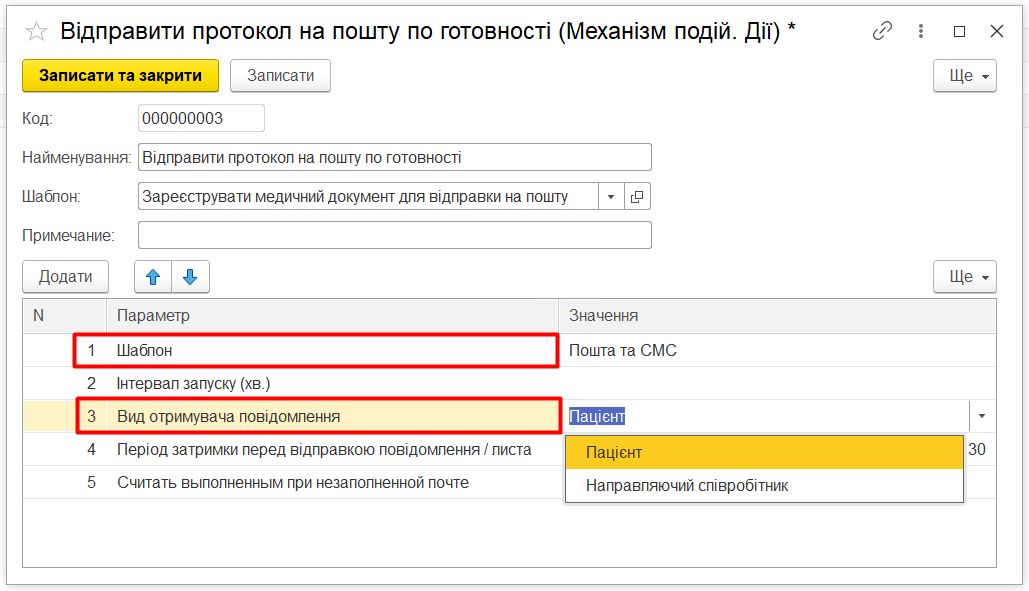Move selected row up with blue arrow
Image resolution: width=1029 pixels, height=591 pixels.
[153, 277]
